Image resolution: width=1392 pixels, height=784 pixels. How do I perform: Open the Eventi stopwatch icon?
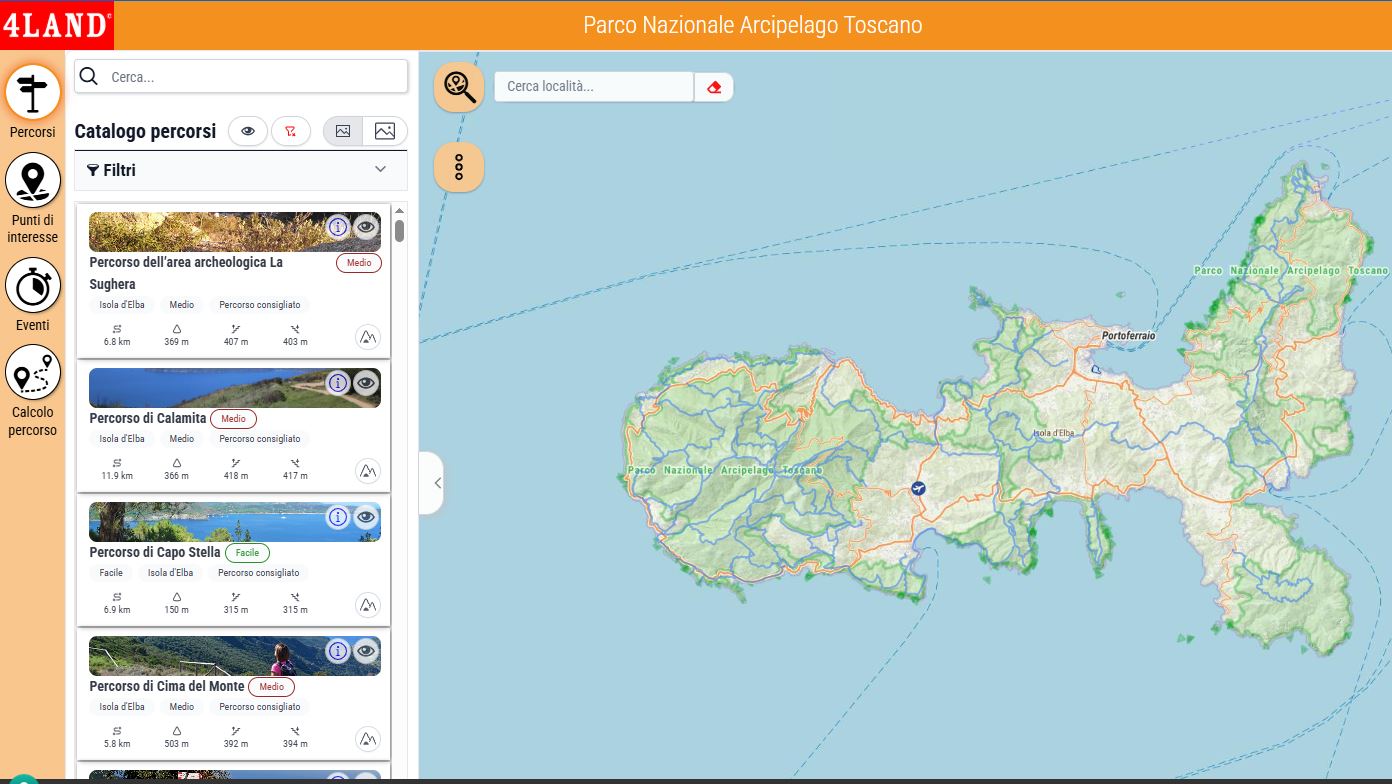[33, 285]
